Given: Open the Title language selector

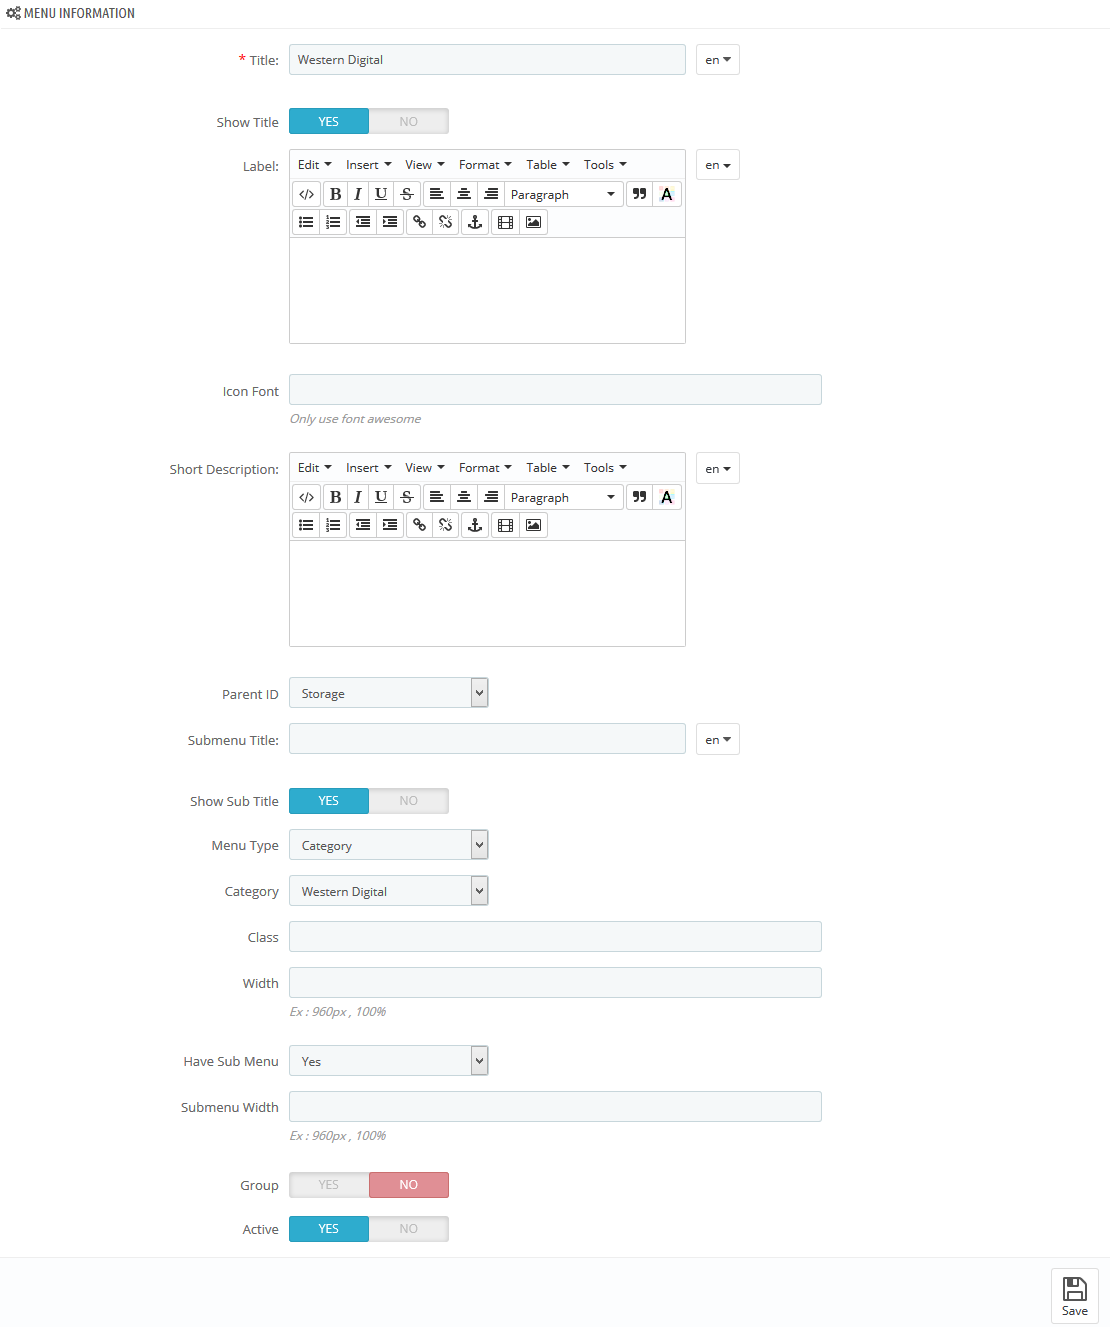Looking at the screenshot, I should point(718,60).
